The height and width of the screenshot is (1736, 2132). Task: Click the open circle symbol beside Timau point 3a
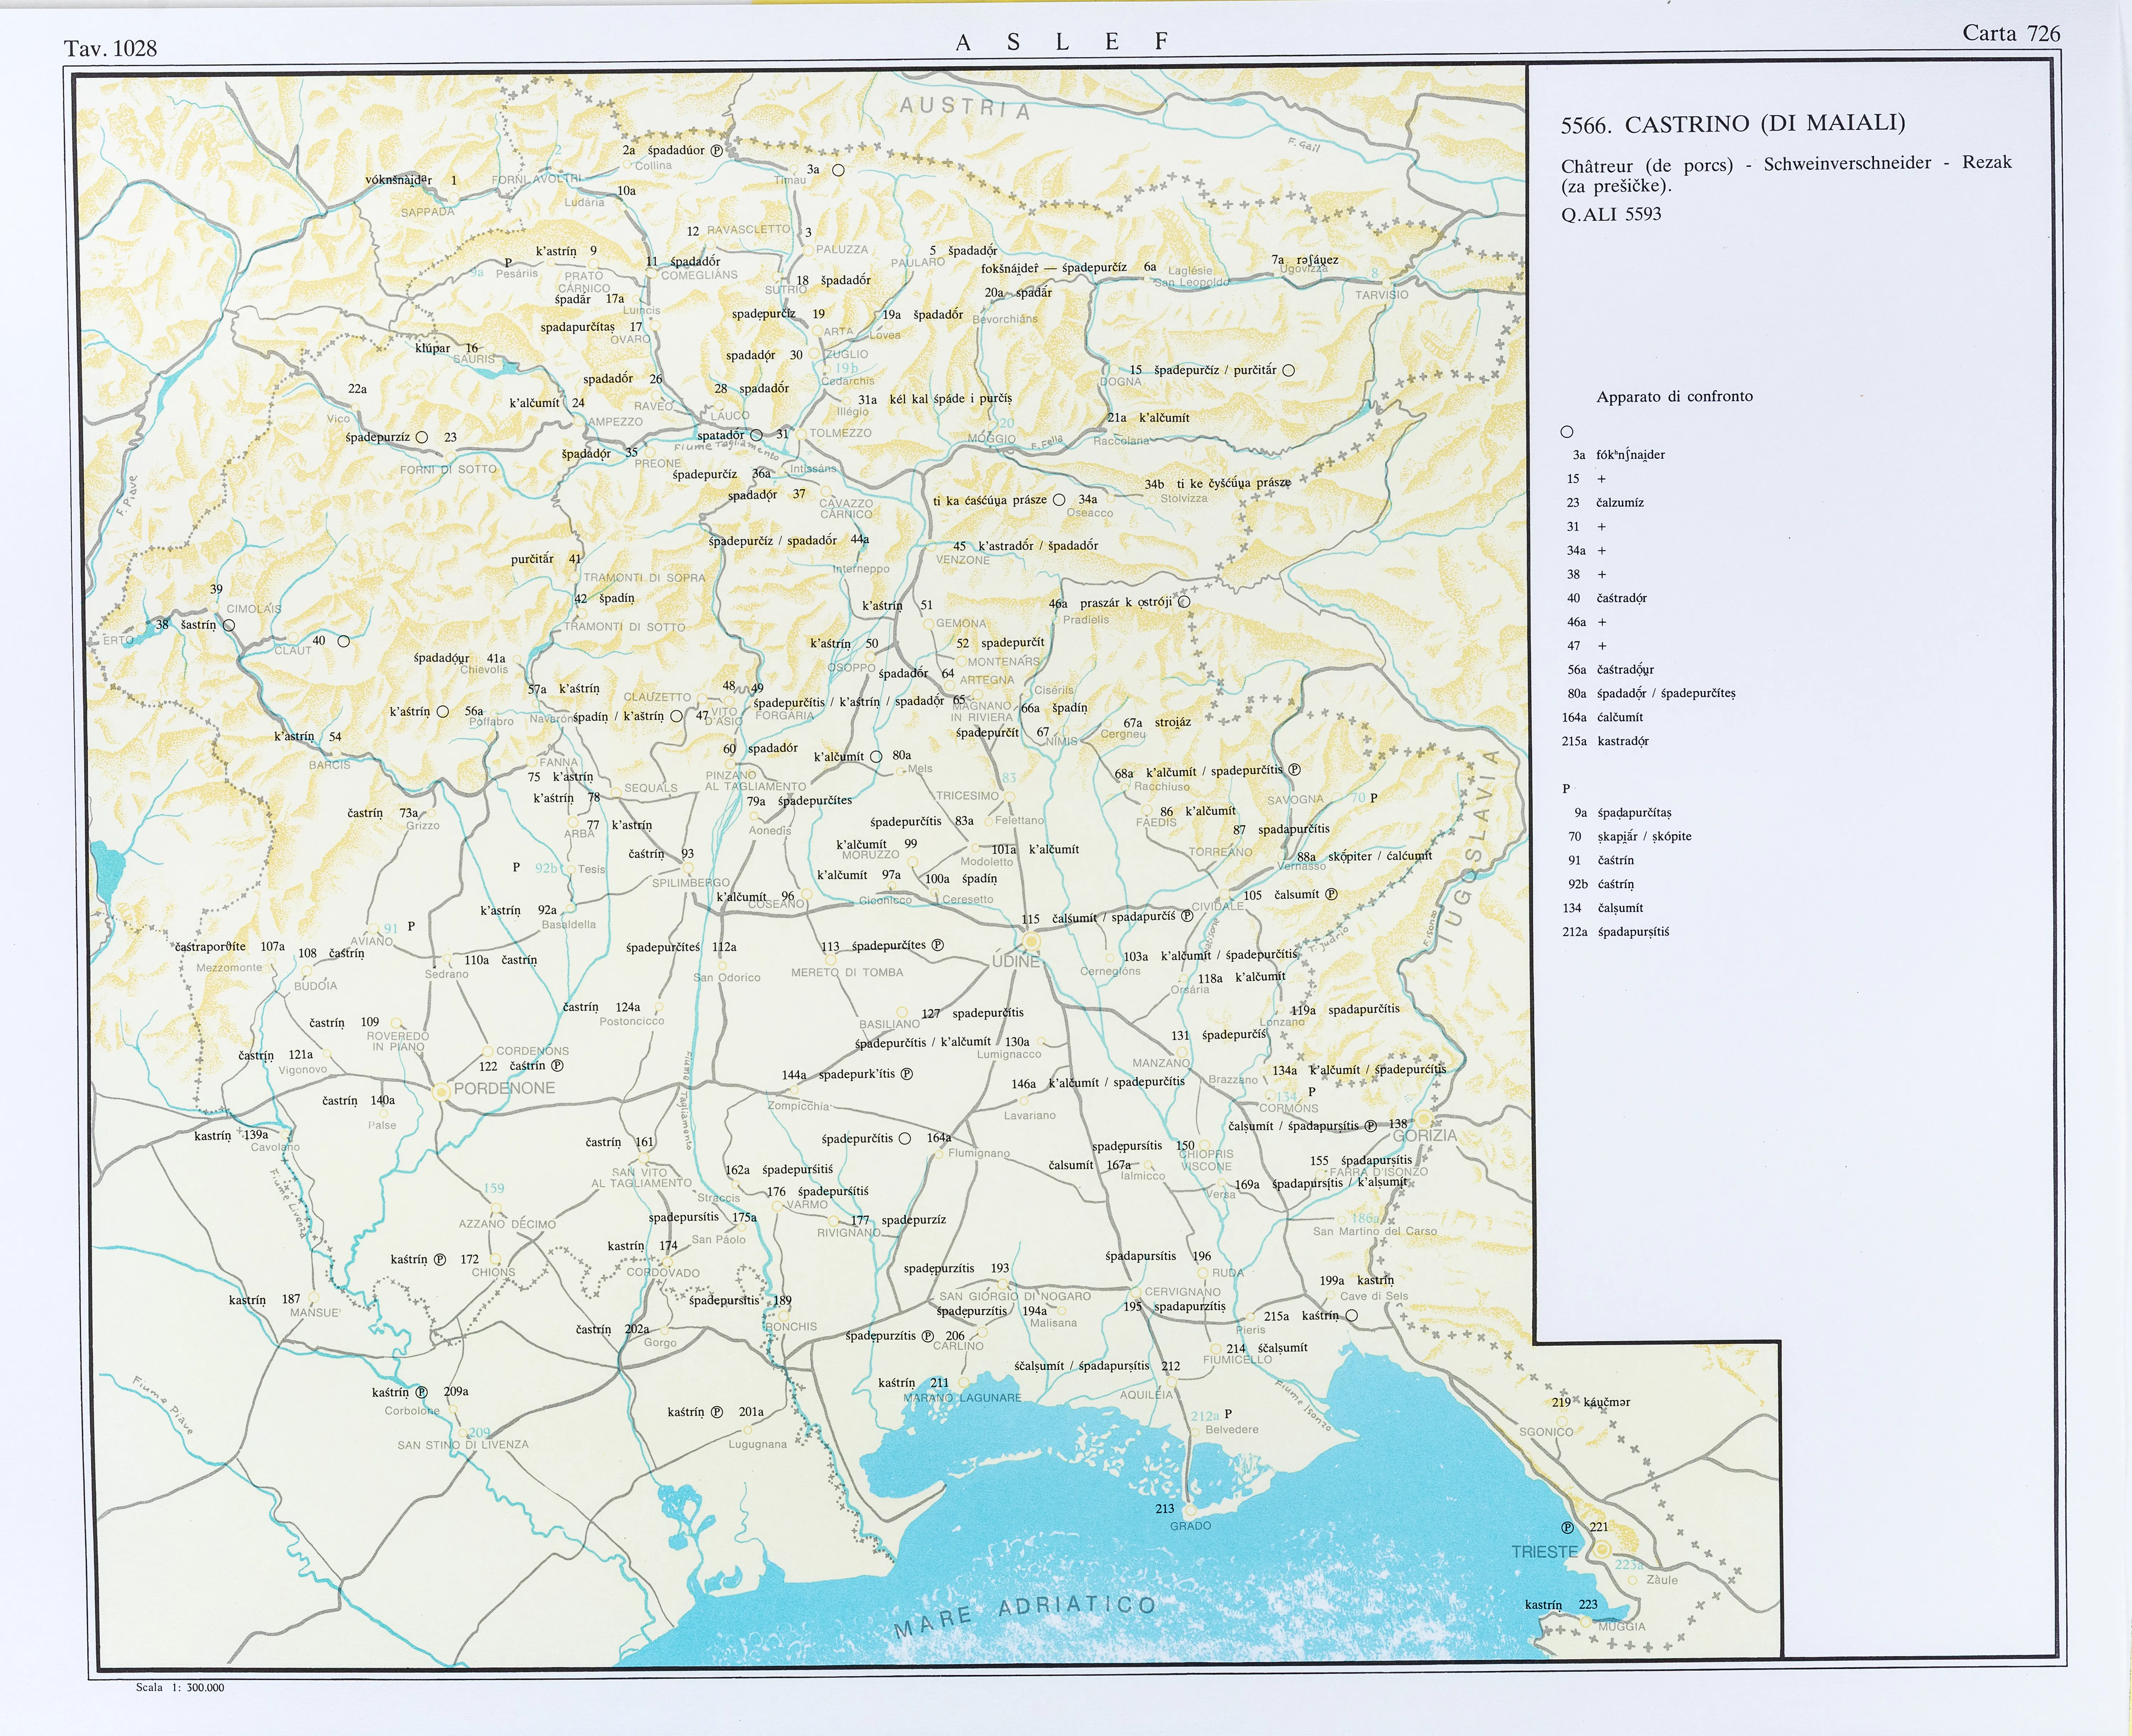(x=838, y=170)
